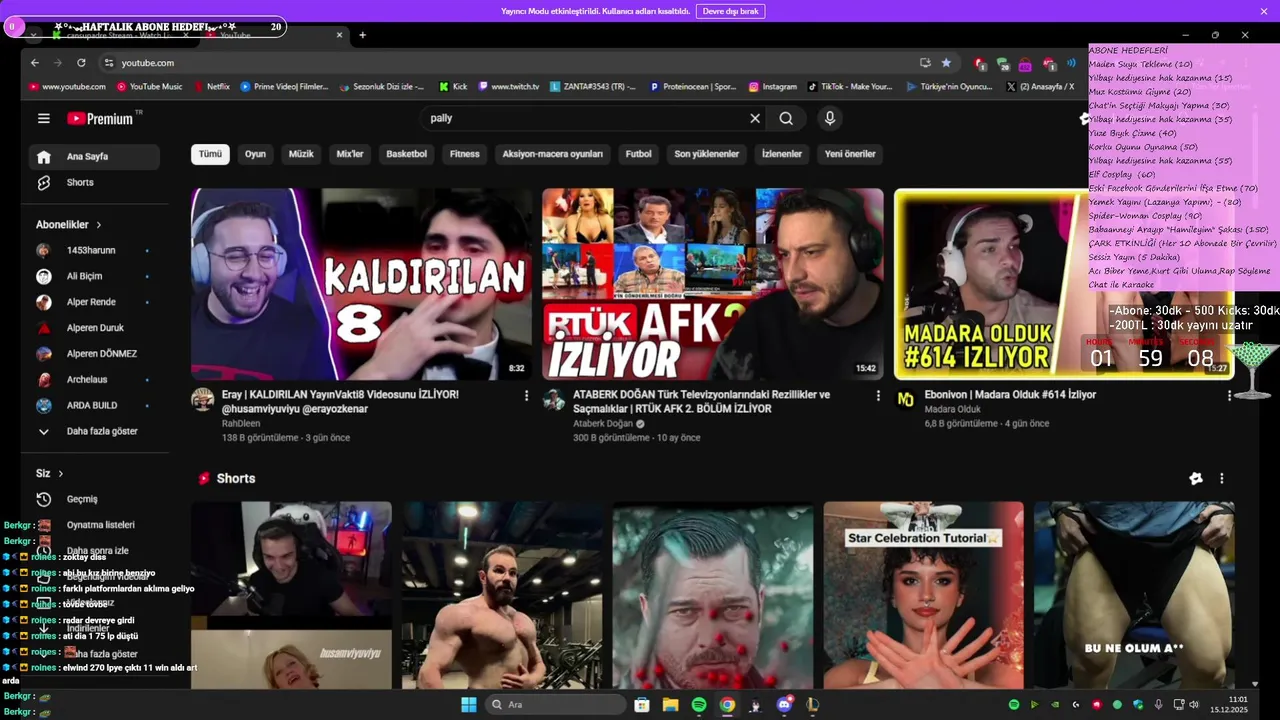Click the Ataberk Doğan channel avatar

click(554, 400)
